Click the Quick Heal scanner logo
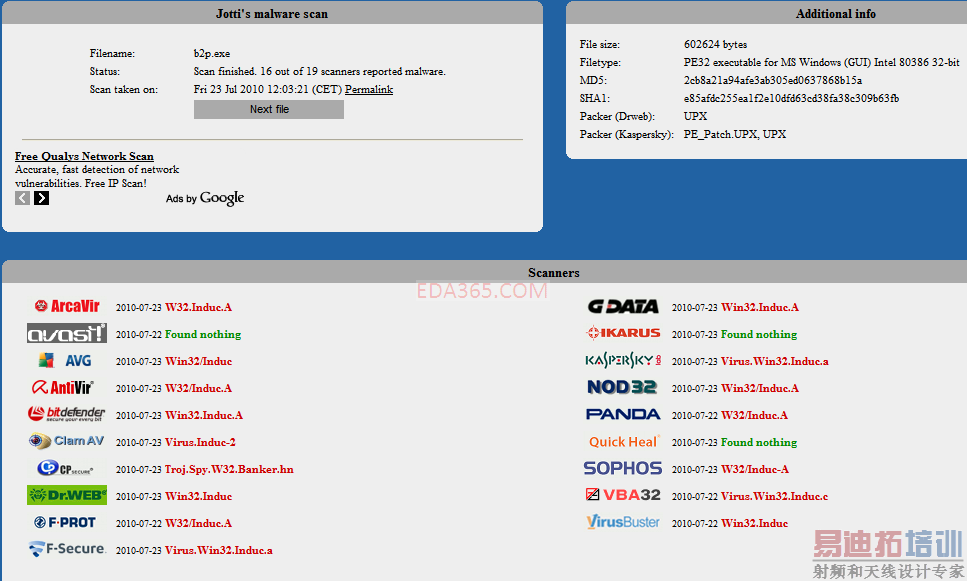The image size is (967, 581). click(624, 442)
